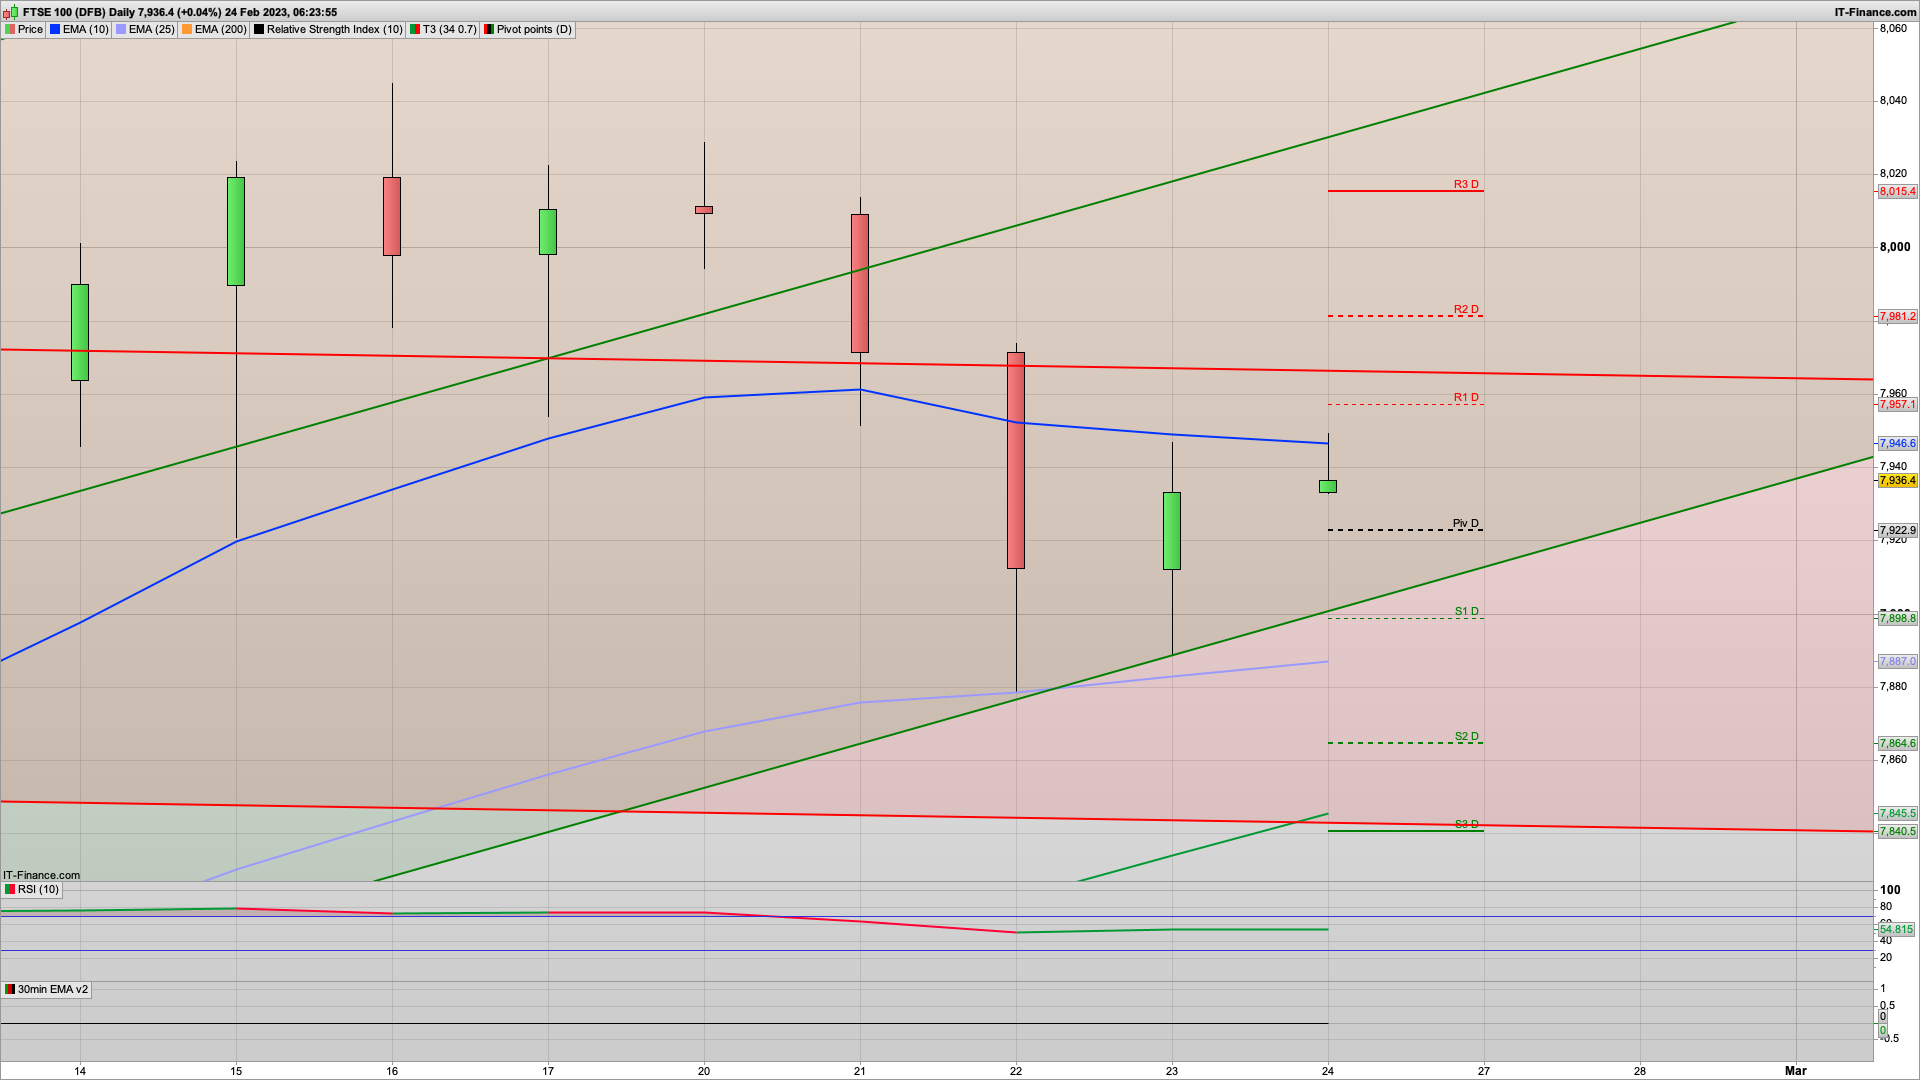Click the Price indicator color icon
This screenshot has height=1080, width=1920.
point(10,30)
